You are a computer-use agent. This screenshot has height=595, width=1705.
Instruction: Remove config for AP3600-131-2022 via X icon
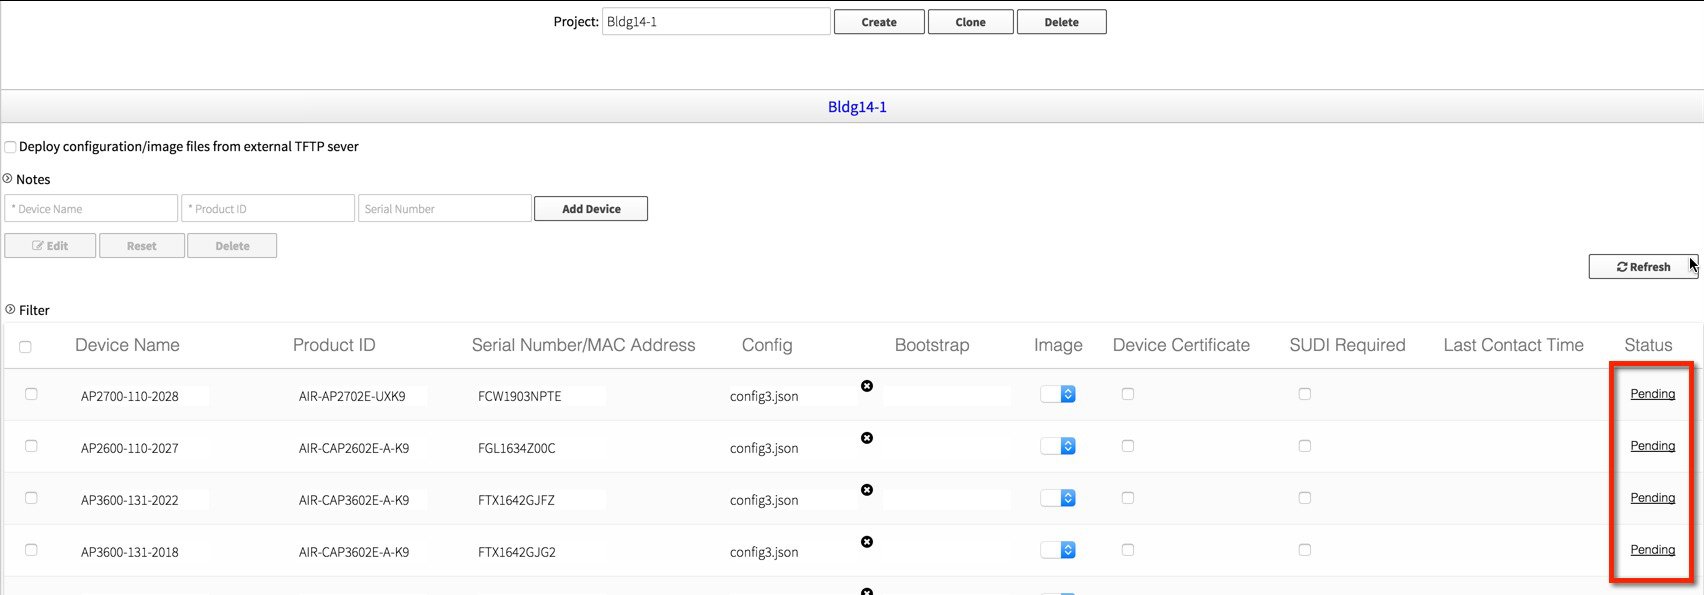click(867, 490)
